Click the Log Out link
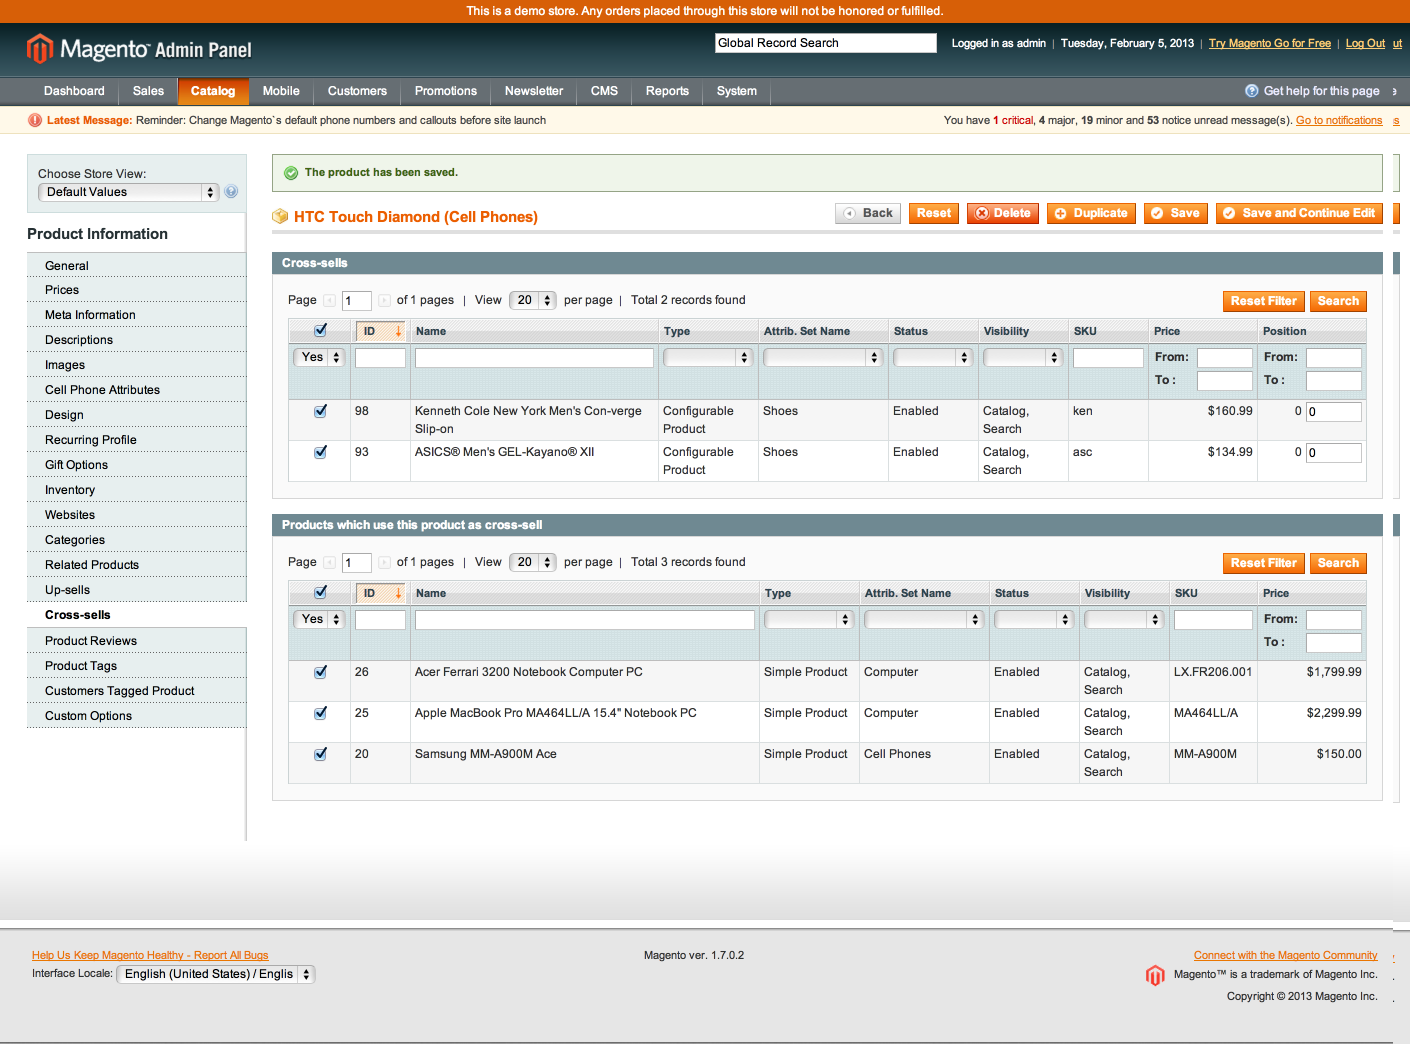This screenshot has height=1044, width=1410. (1365, 43)
